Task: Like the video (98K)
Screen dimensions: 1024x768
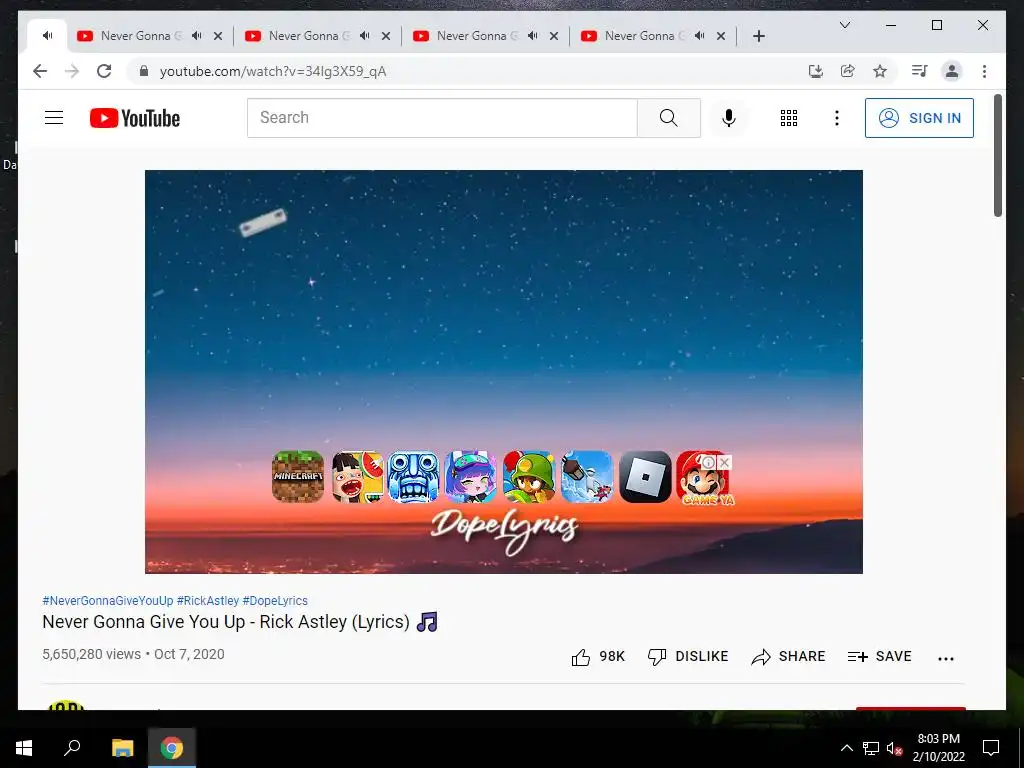Action: click(x=598, y=656)
